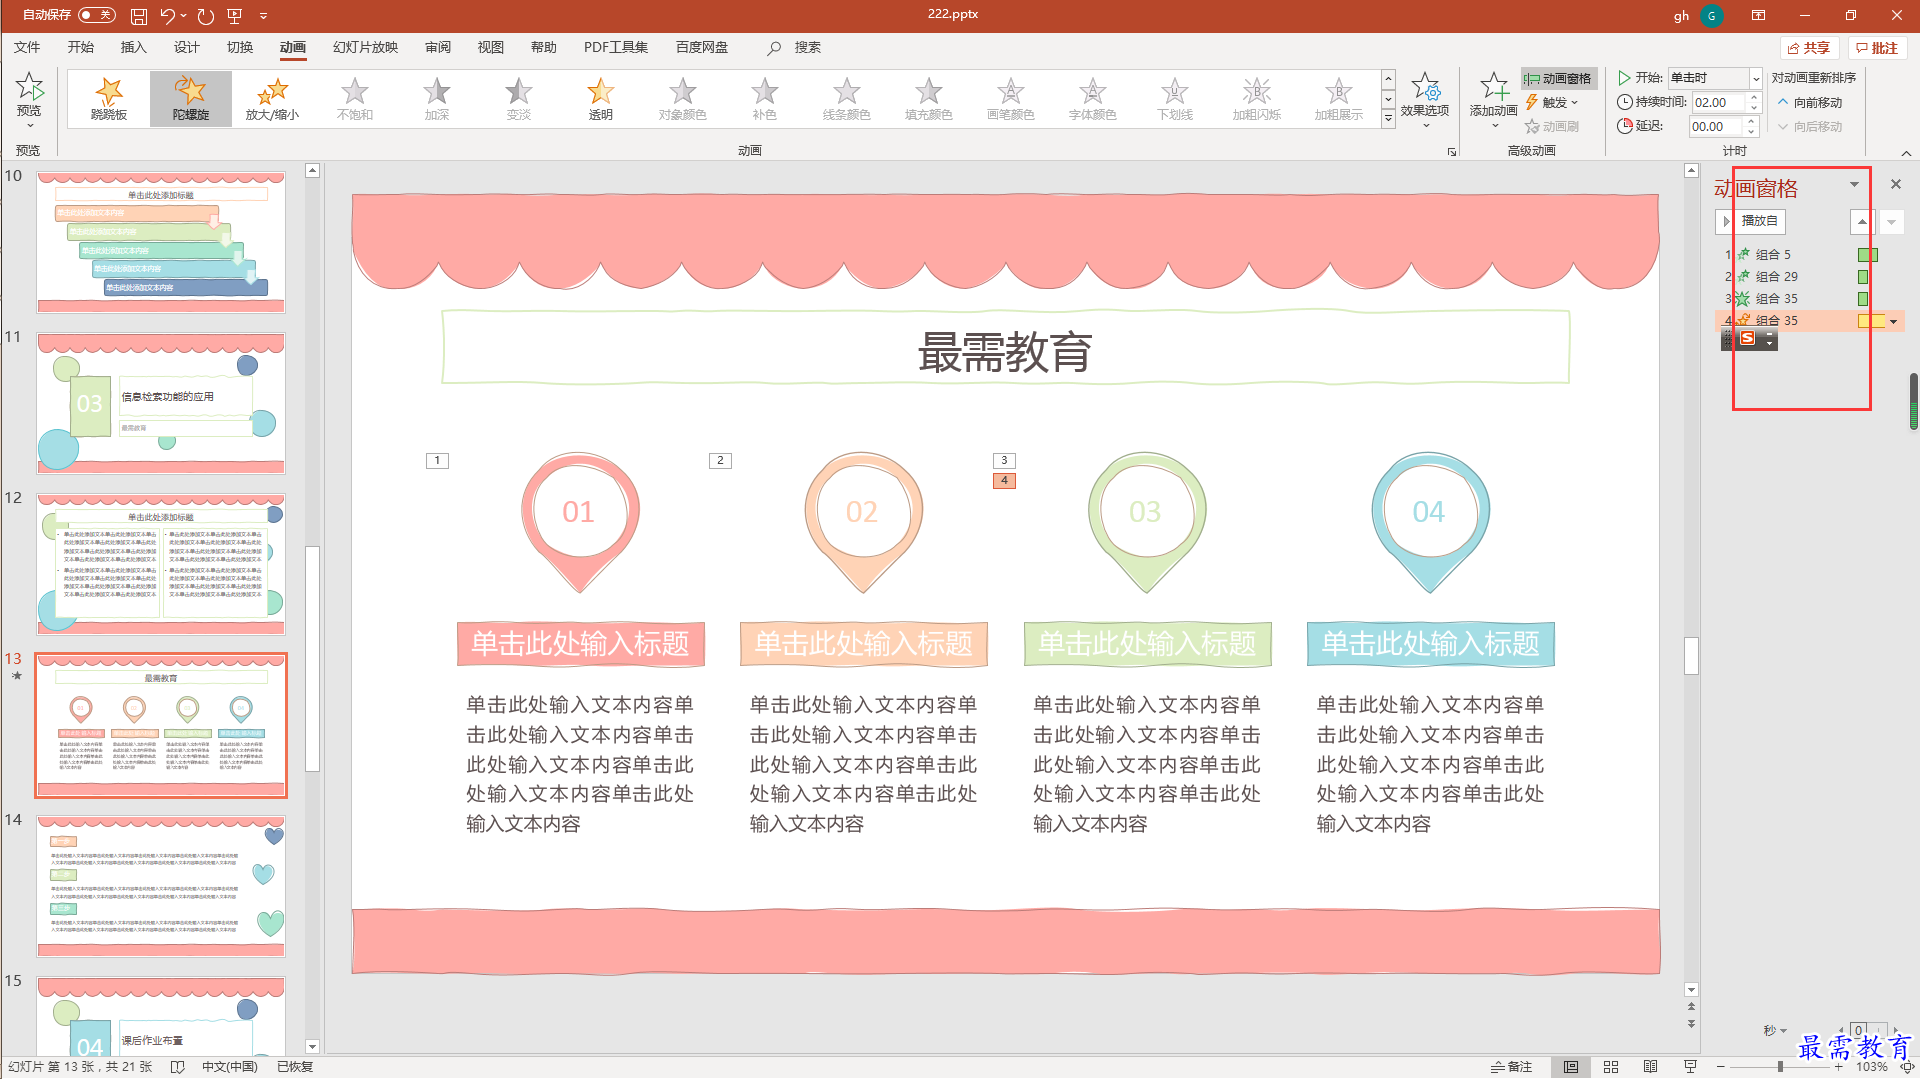Toggle 自动保存 autosave switch

pyautogui.click(x=97, y=15)
